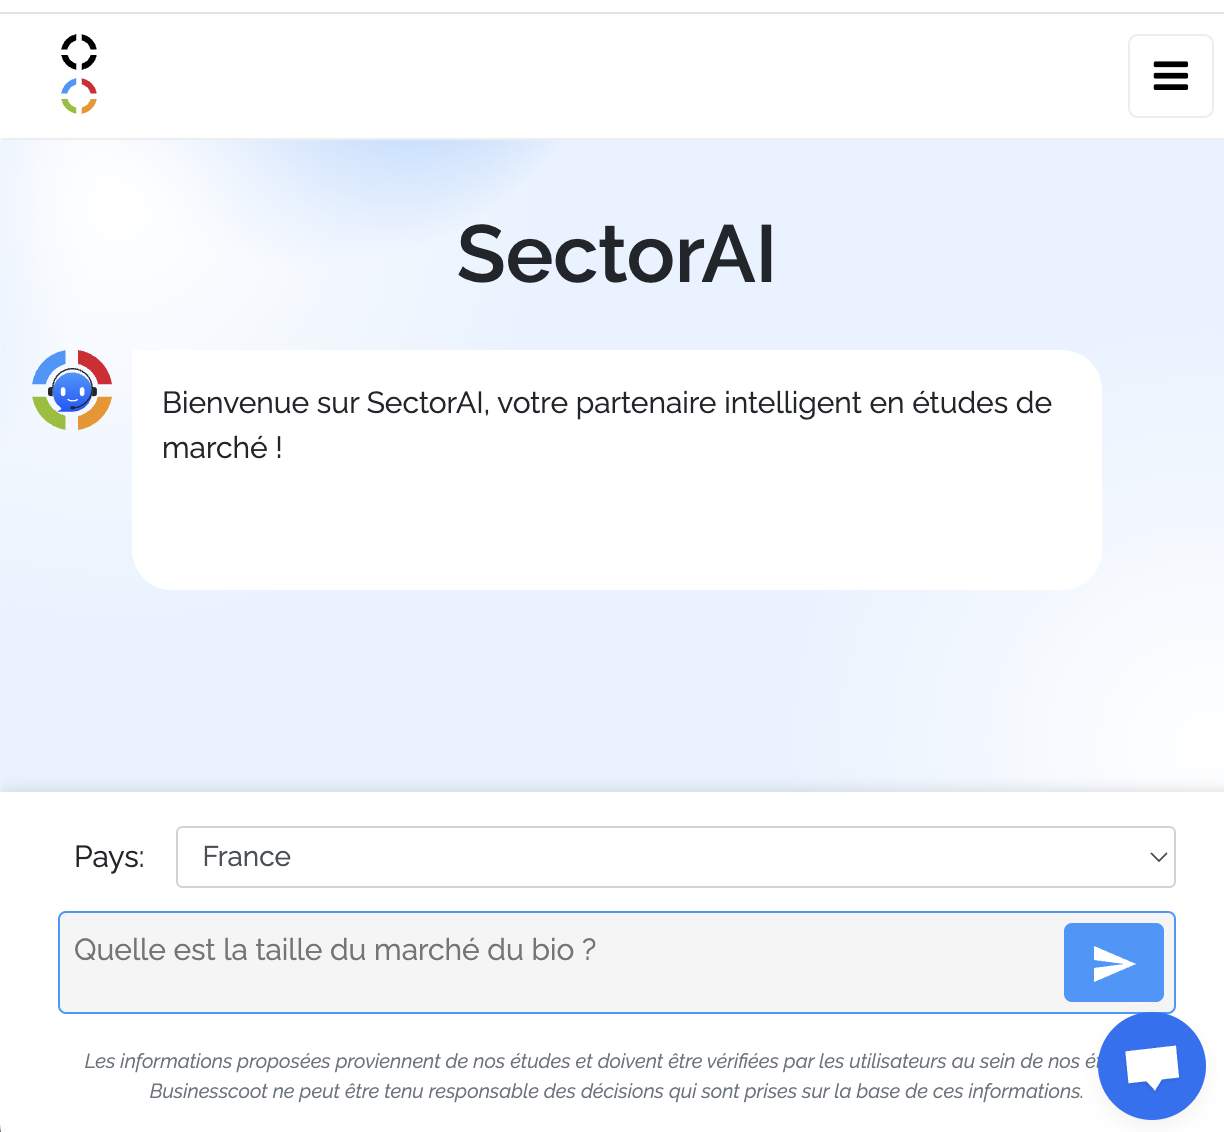Image resolution: width=1224 pixels, height=1132 pixels.
Task: Click the Bienvenue welcome message bubble
Action: pos(616,470)
